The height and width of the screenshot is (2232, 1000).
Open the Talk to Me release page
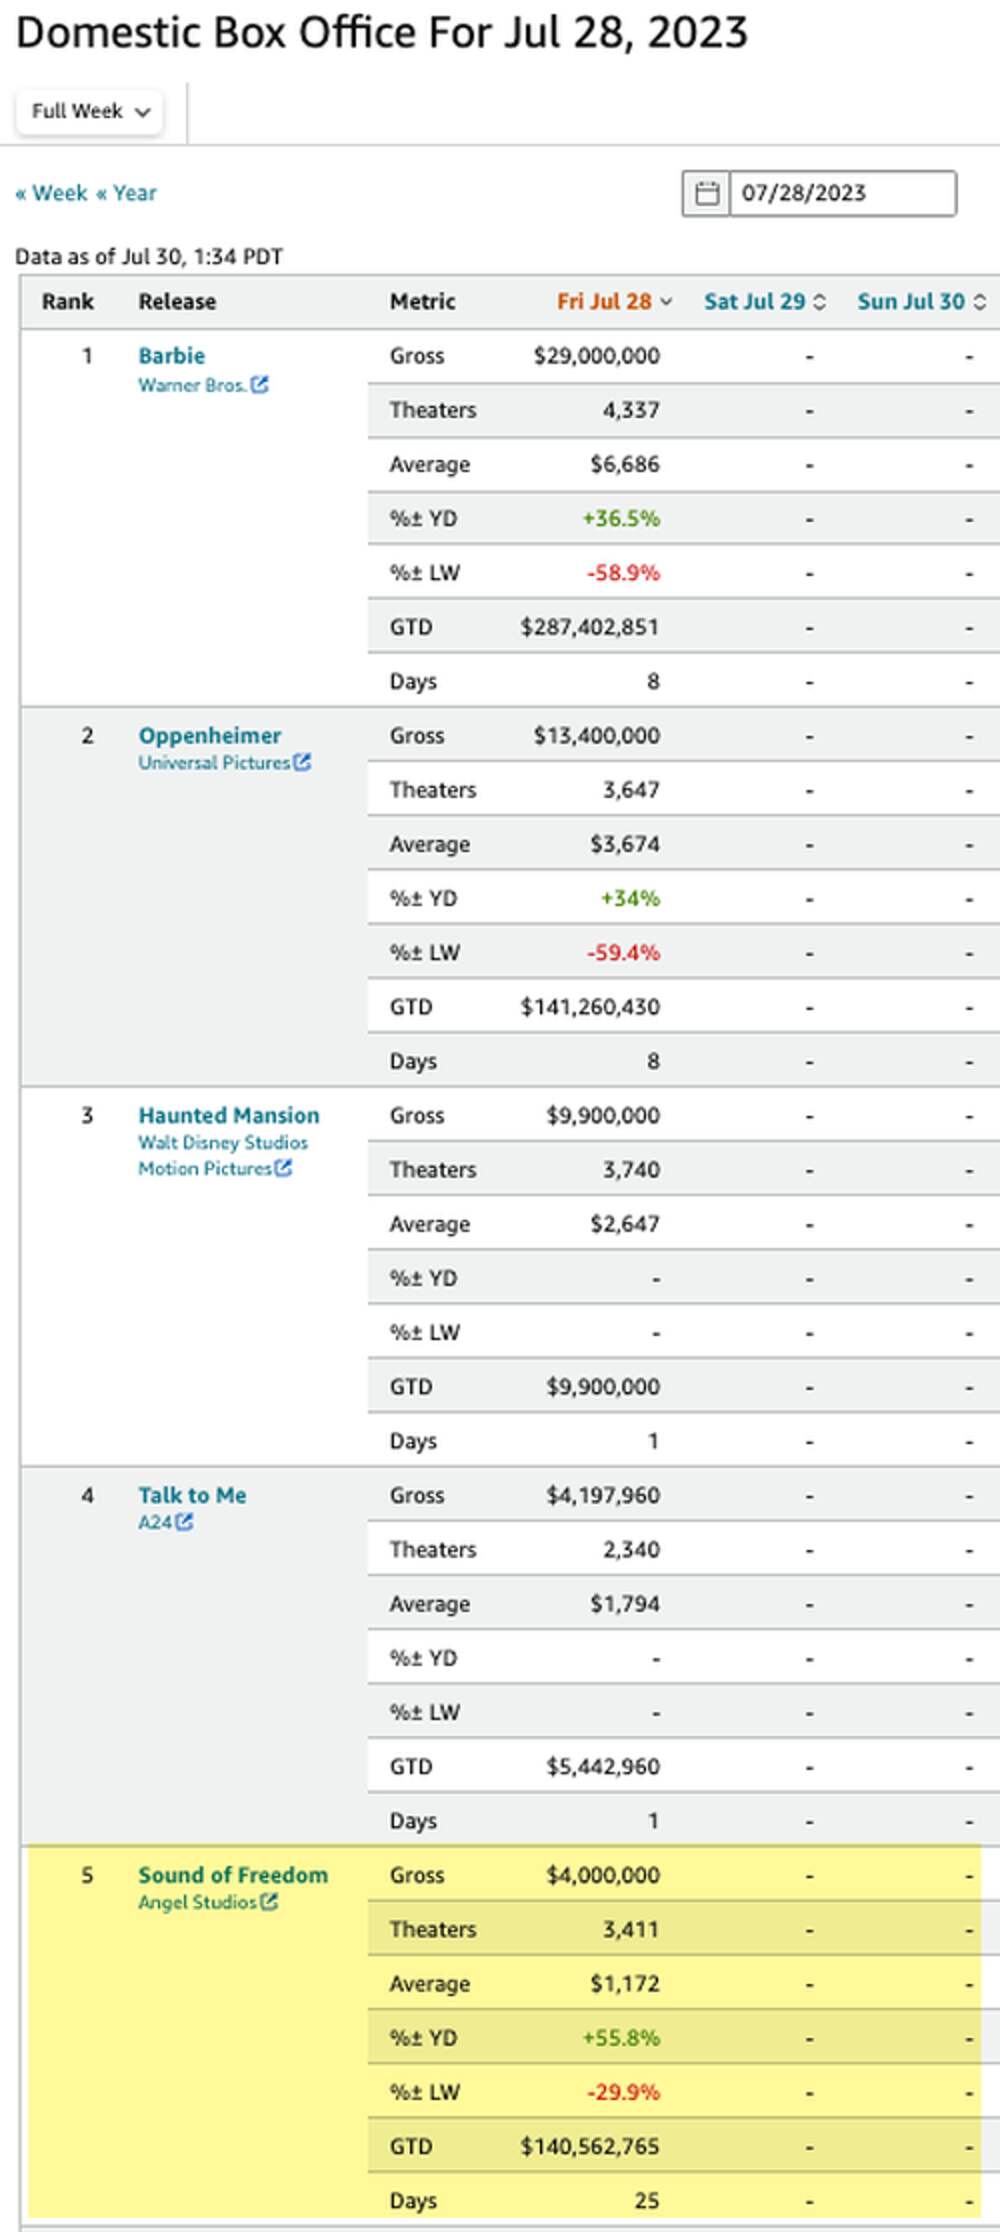coord(192,1496)
